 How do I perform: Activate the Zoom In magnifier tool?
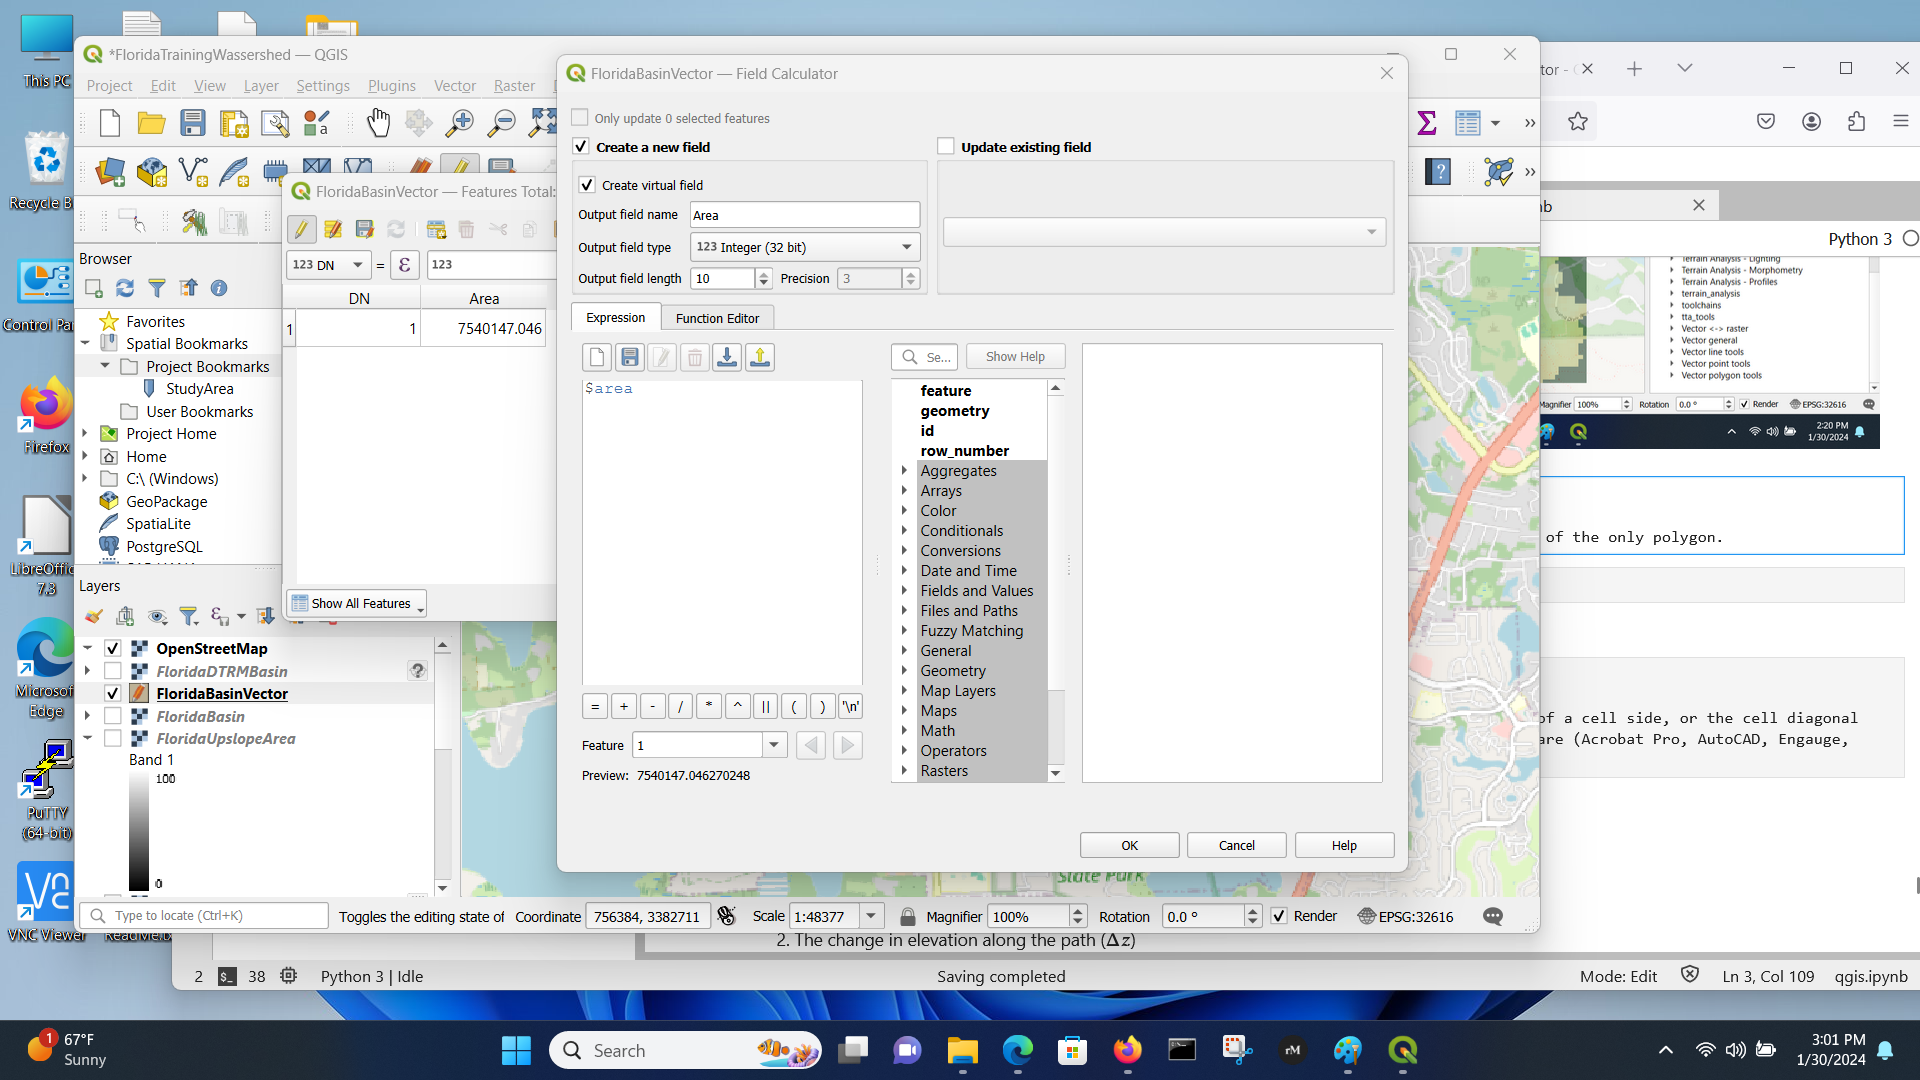(460, 123)
